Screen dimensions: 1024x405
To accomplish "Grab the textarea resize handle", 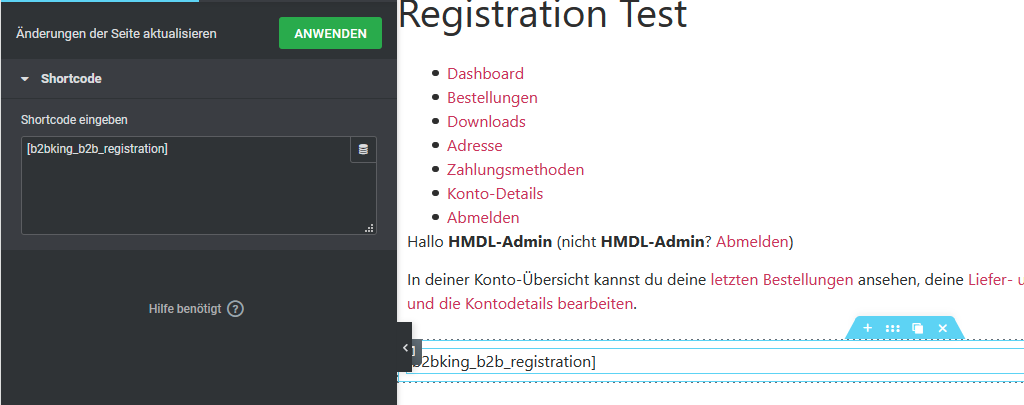I will tap(370, 228).
